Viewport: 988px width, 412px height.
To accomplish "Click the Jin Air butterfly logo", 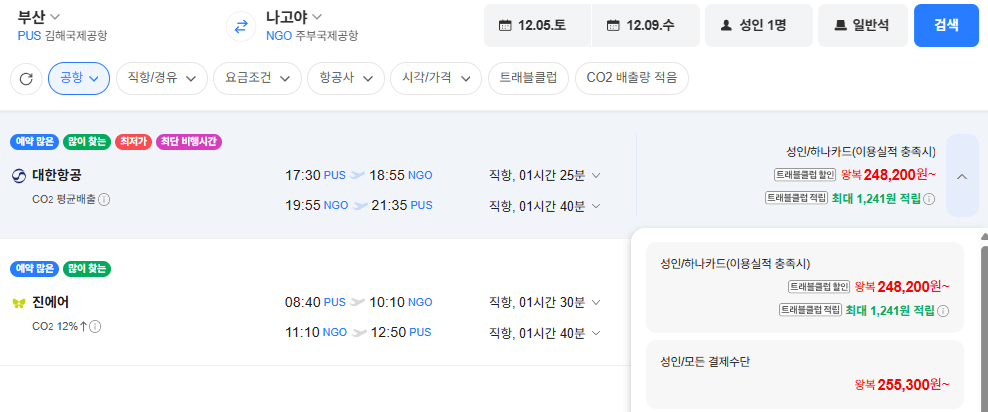I will 19,303.
